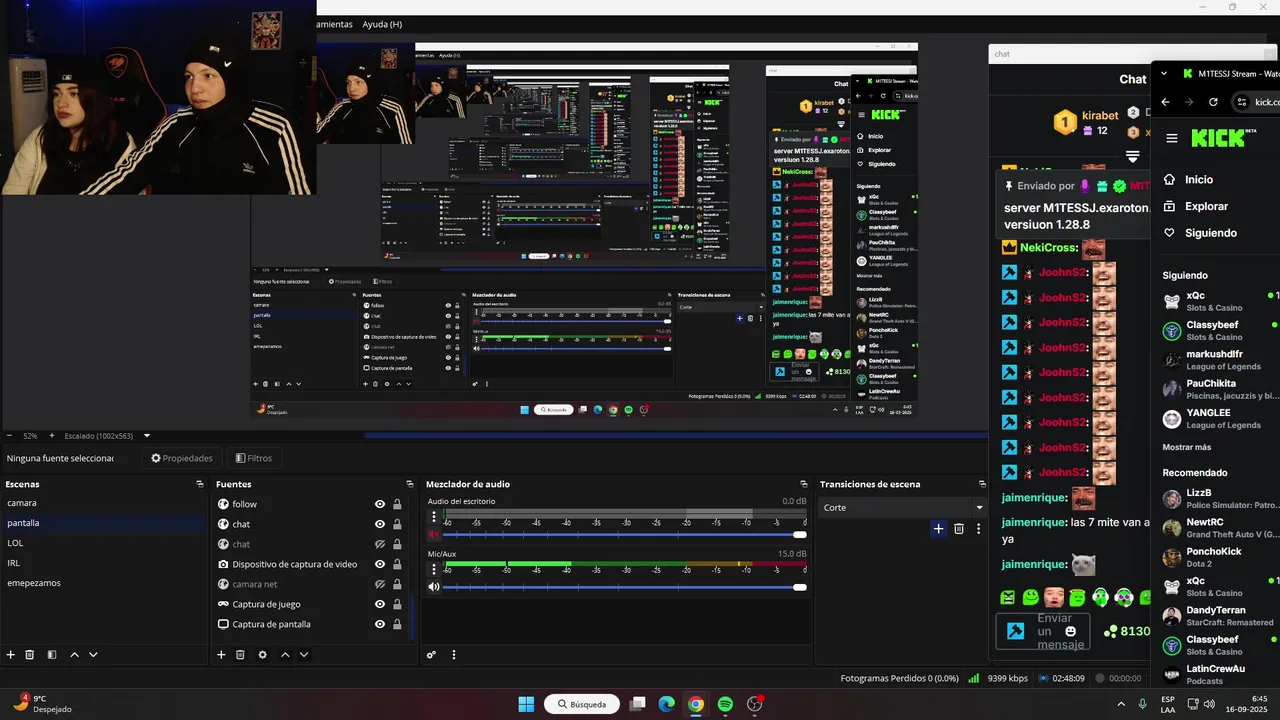Open the Corte transition dropdown

(x=902, y=507)
